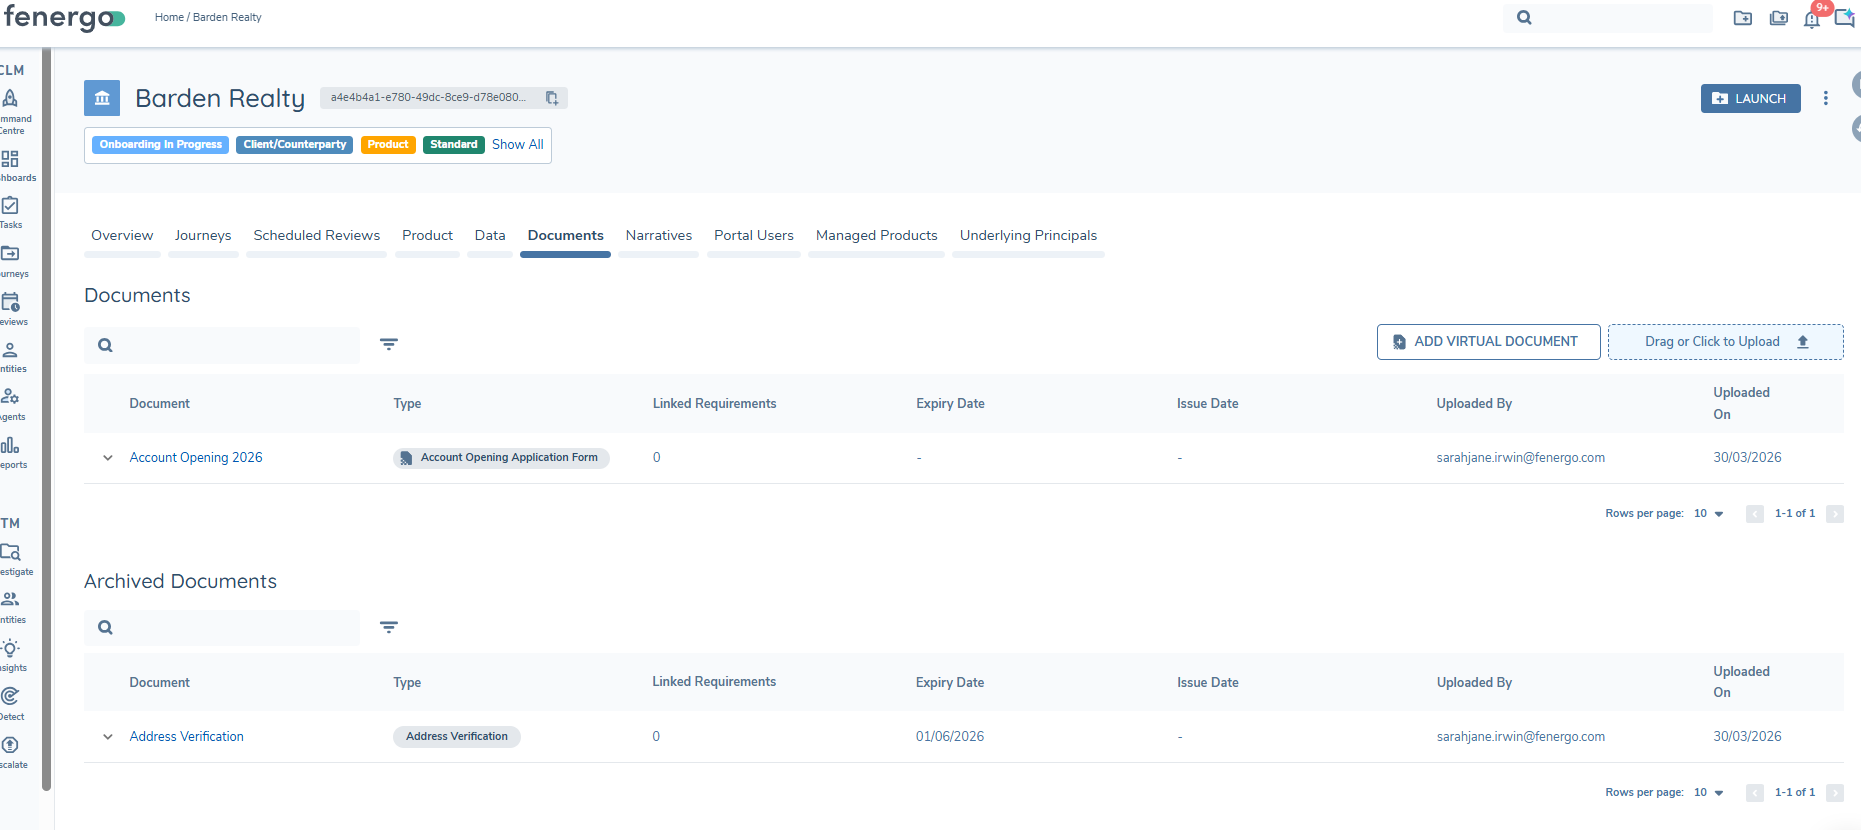
Task: Open the more options kebab menu
Action: pos(1826,98)
